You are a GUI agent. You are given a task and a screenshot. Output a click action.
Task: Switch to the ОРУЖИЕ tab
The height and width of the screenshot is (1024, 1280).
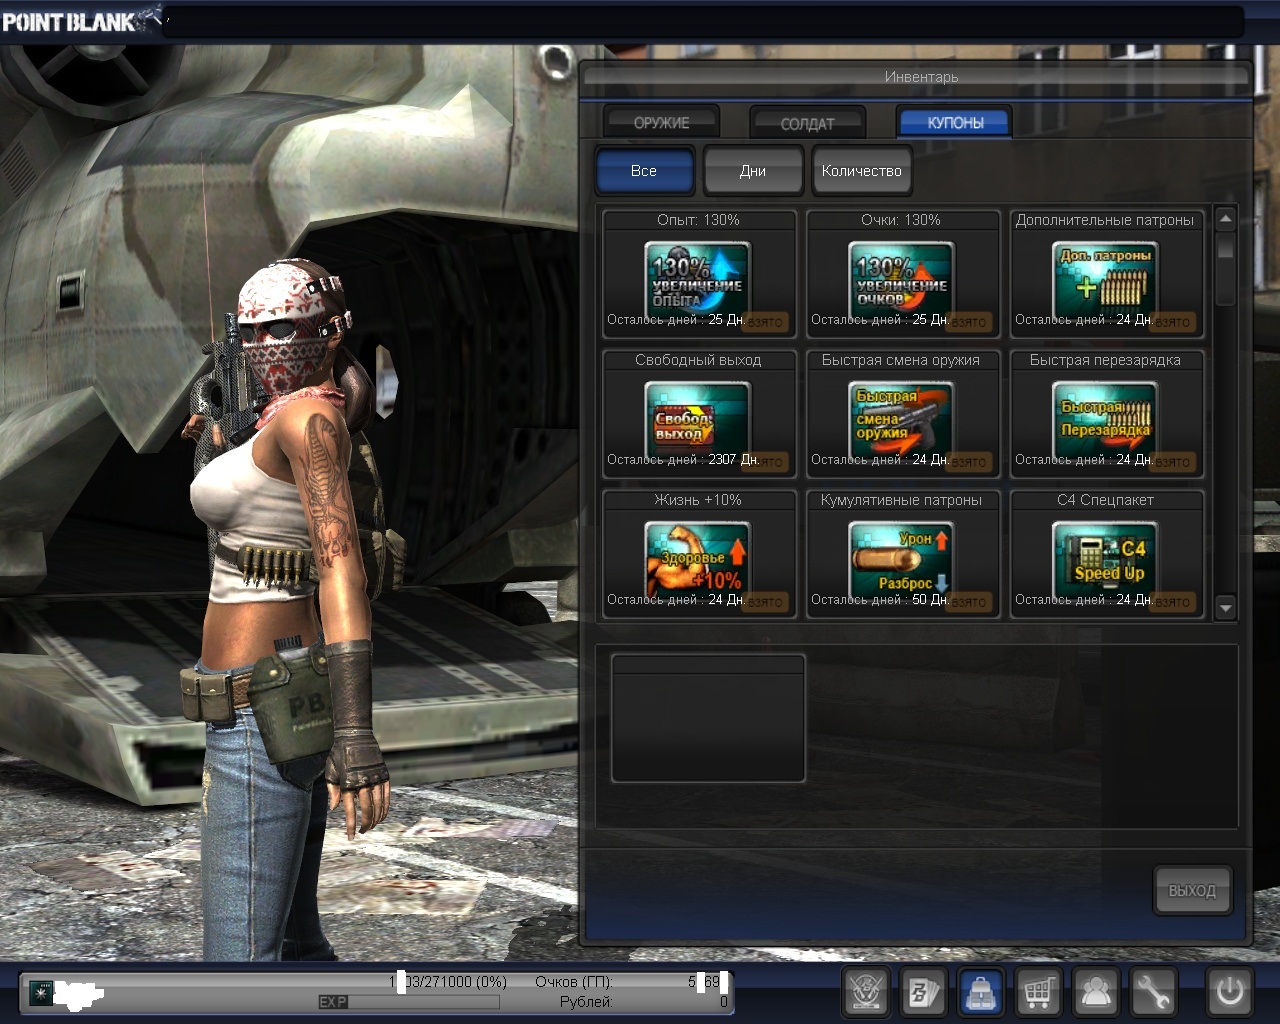click(661, 122)
